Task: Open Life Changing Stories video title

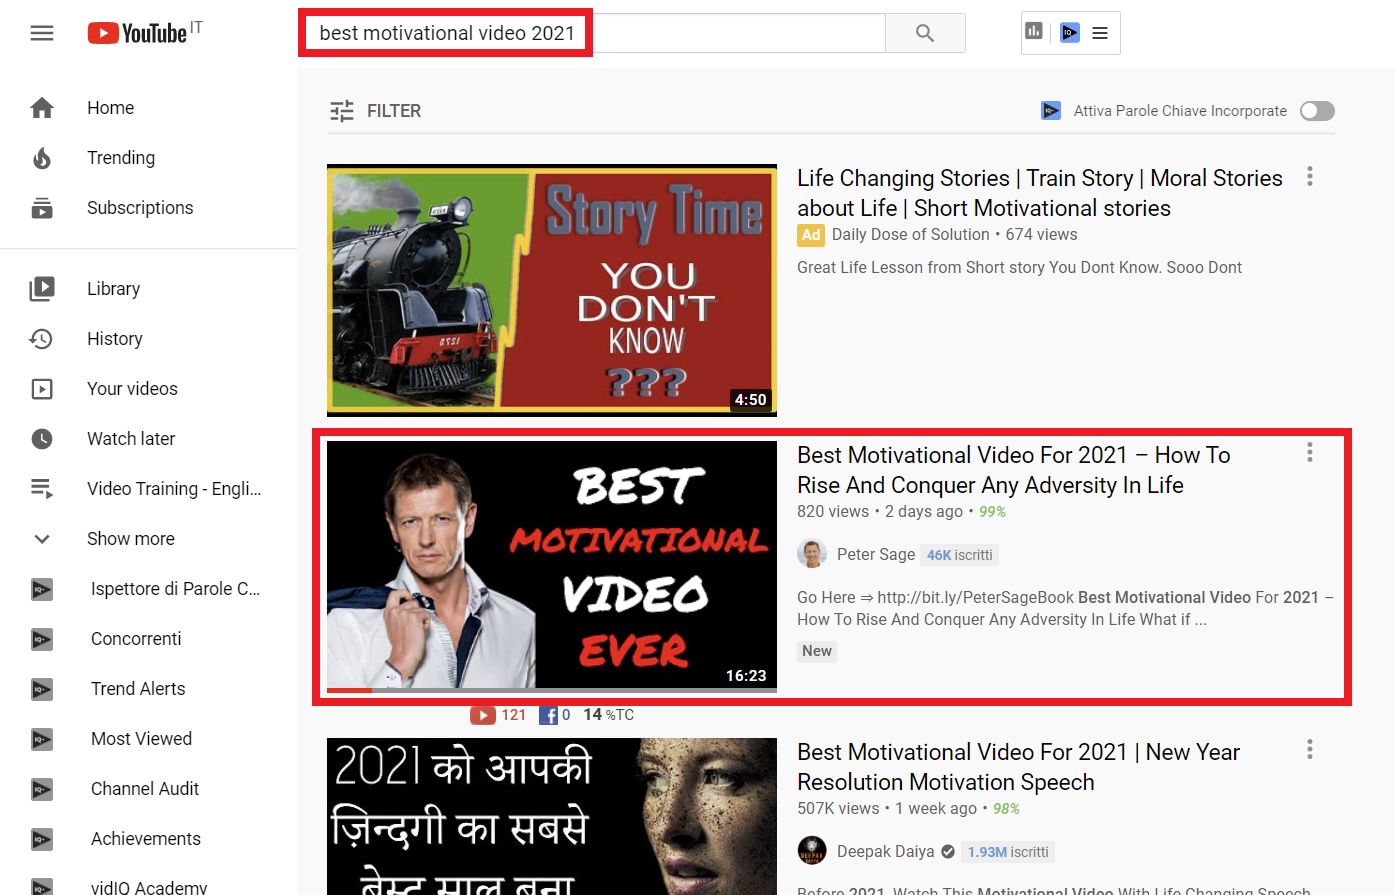Action: [x=1040, y=193]
